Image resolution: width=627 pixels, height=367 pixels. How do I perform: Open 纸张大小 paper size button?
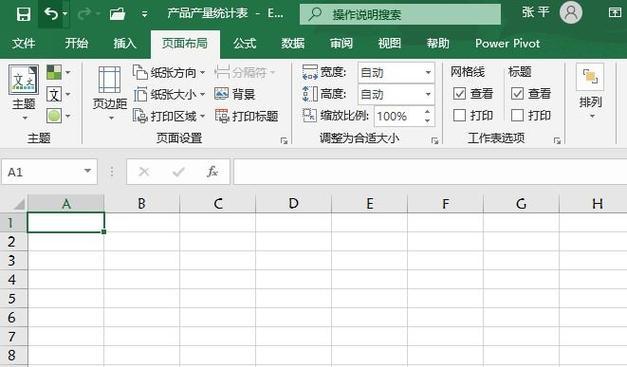tap(169, 94)
